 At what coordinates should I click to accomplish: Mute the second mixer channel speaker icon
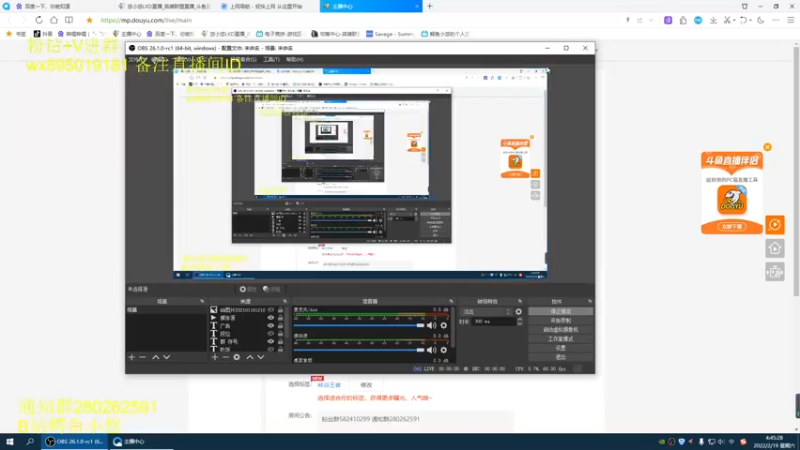click(x=432, y=350)
